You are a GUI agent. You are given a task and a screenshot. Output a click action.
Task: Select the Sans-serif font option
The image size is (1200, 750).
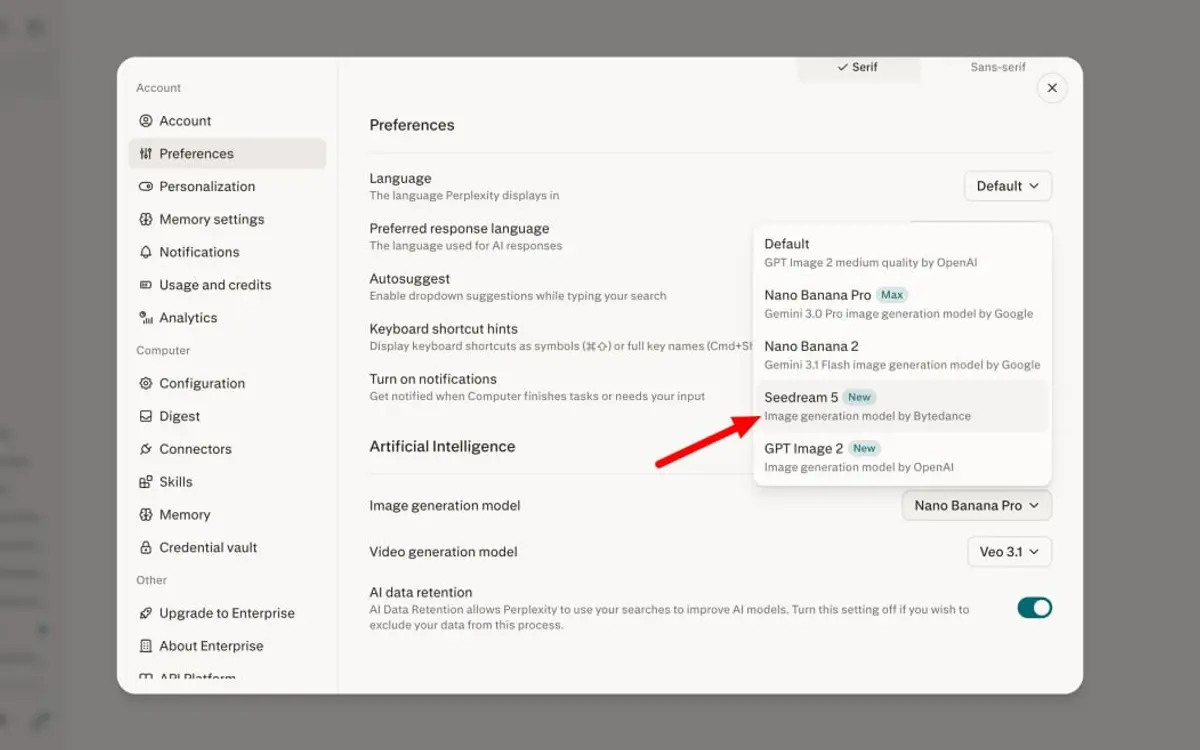point(998,68)
